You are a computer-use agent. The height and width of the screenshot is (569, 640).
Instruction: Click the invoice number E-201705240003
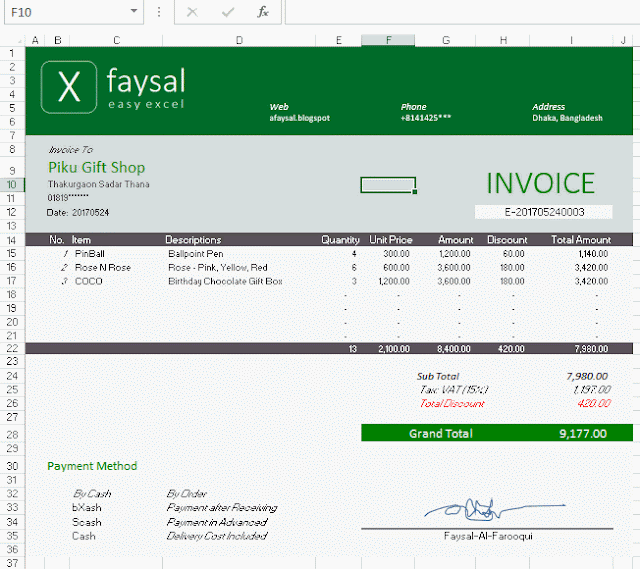pos(544,212)
